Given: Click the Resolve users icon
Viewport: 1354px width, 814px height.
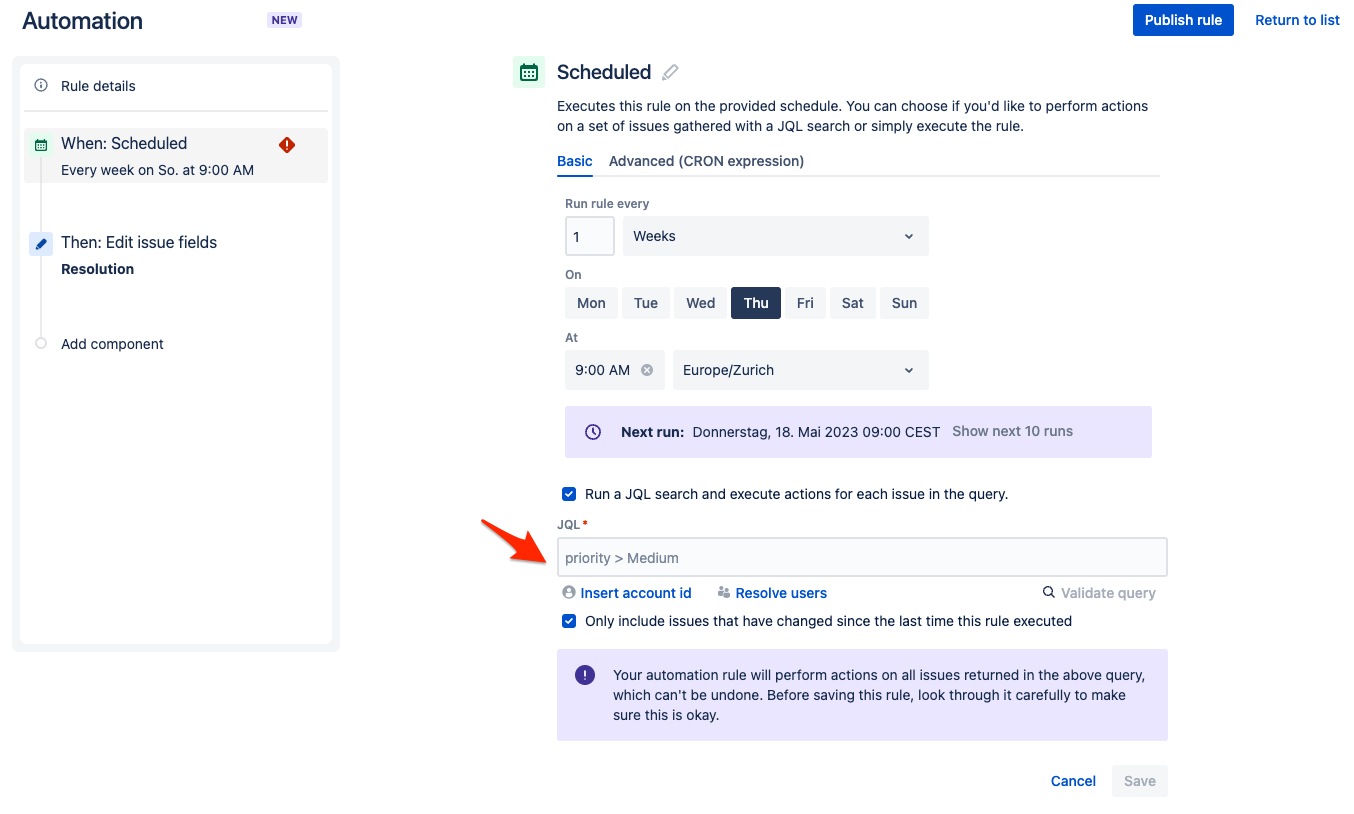Looking at the screenshot, I should pyautogui.click(x=722, y=592).
